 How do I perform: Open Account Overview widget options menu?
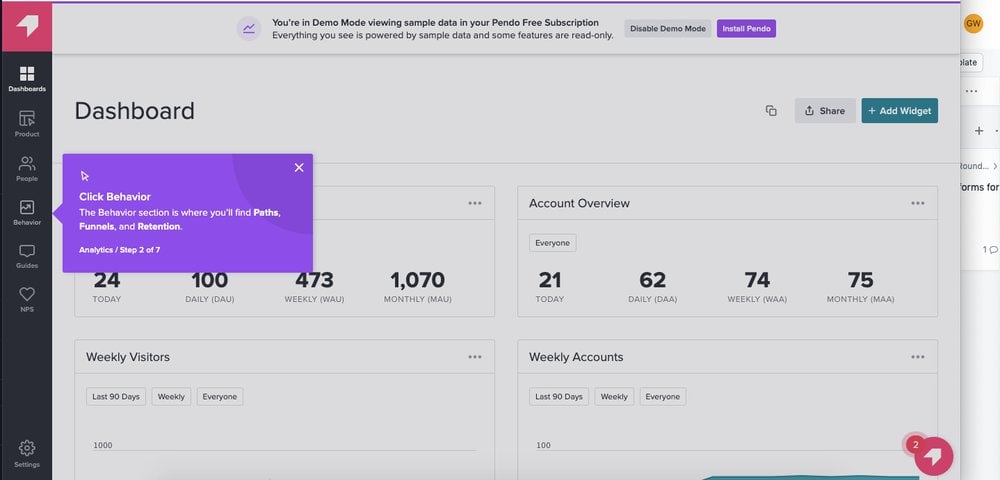[917, 203]
